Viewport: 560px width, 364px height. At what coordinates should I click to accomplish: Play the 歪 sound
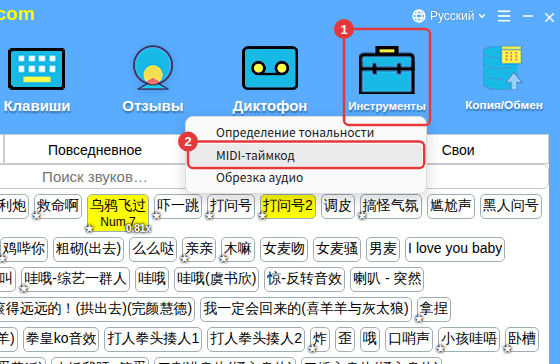click(345, 339)
